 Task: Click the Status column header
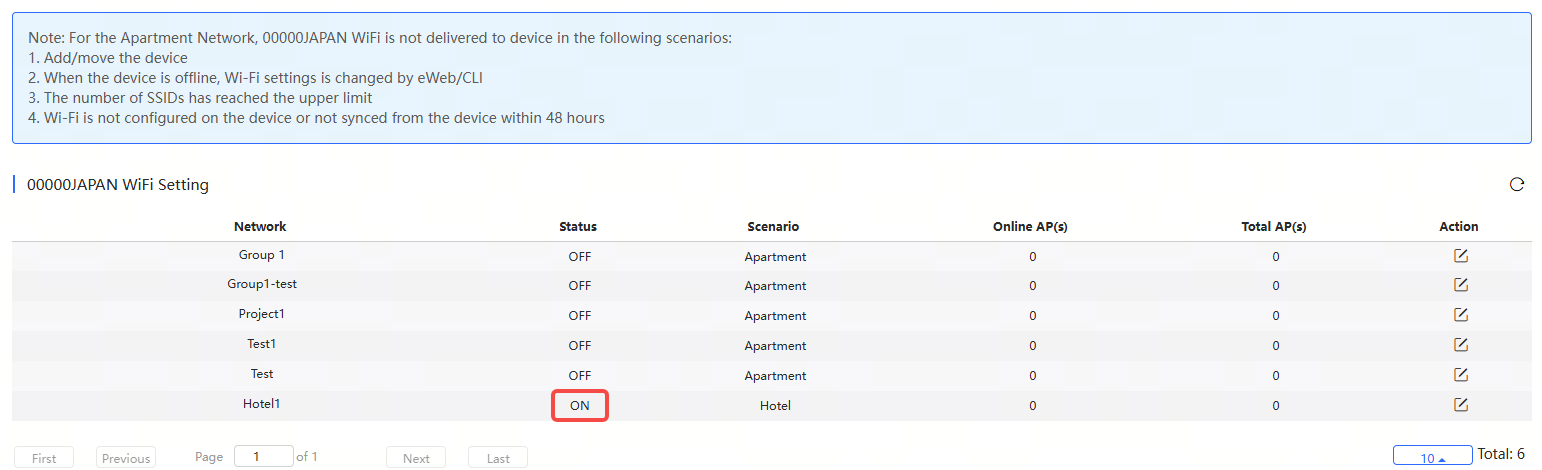(x=578, y=226)
